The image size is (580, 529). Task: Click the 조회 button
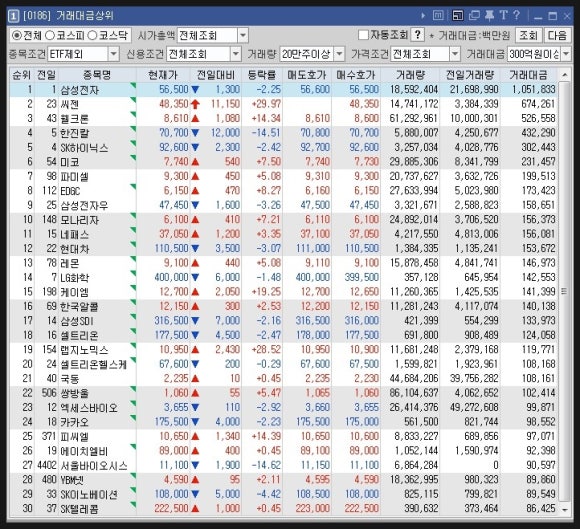pos(529,36)
